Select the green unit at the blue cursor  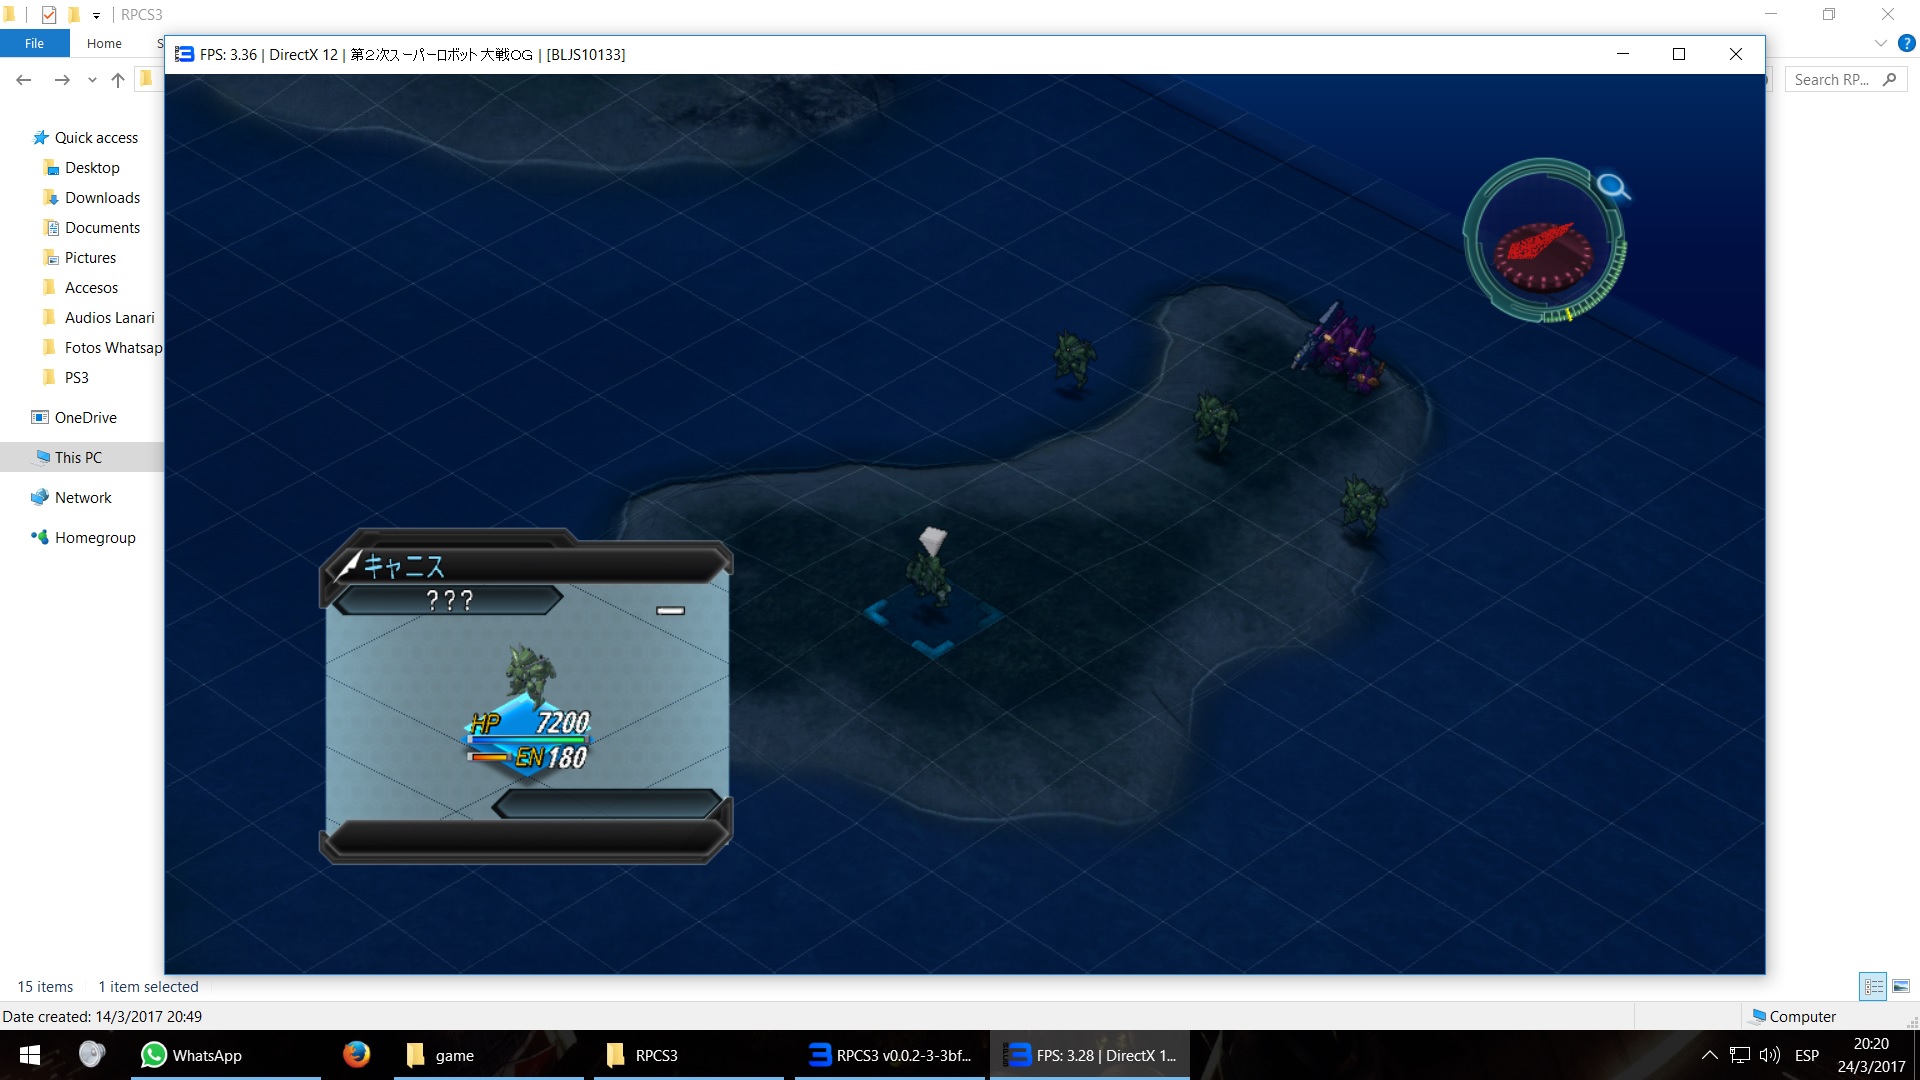click(930, 580)
